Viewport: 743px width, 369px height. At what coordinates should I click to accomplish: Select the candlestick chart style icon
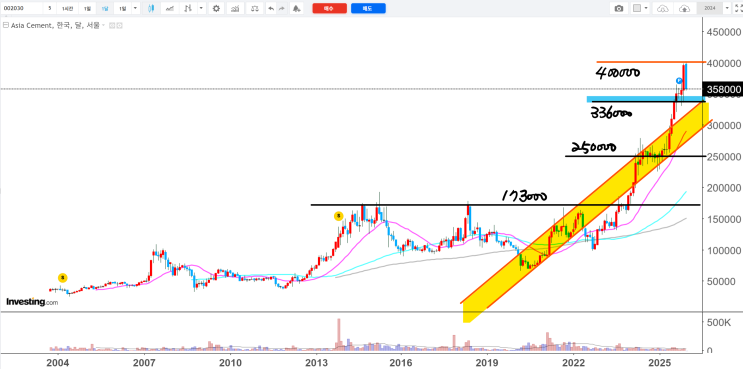coord(151,8)
